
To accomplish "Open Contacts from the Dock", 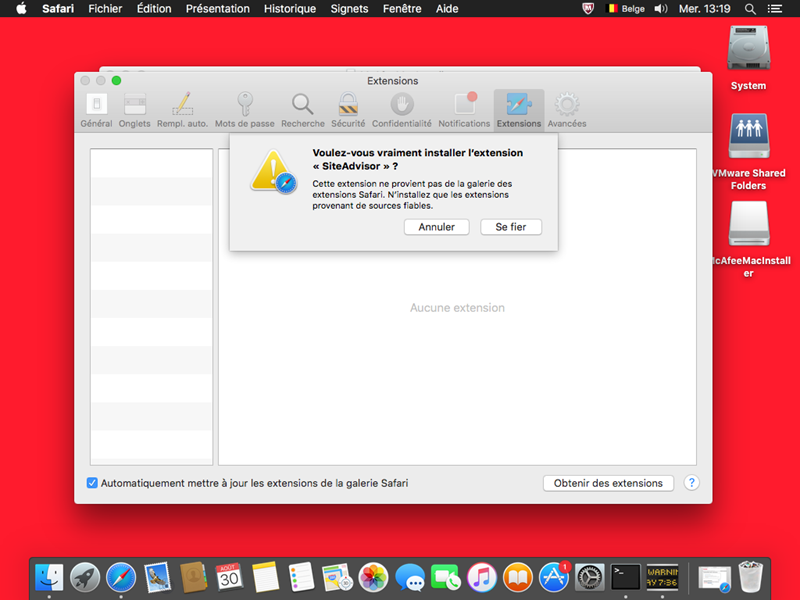I will [x=193, y=578].
